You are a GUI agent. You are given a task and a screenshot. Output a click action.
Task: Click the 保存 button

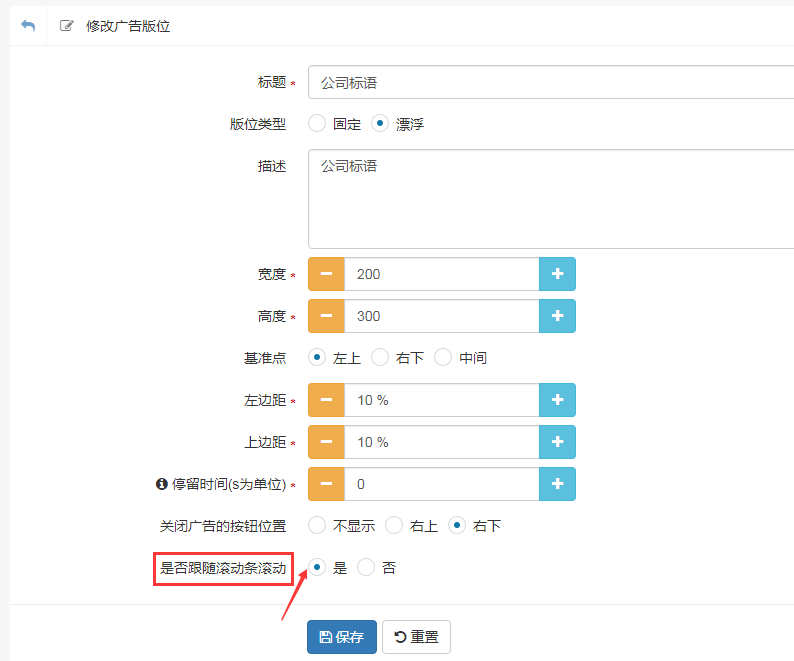coord(341,637)
